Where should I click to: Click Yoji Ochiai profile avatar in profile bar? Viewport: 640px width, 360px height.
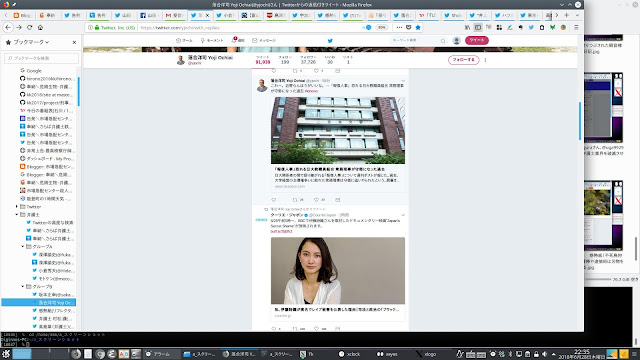coord(181,60)
